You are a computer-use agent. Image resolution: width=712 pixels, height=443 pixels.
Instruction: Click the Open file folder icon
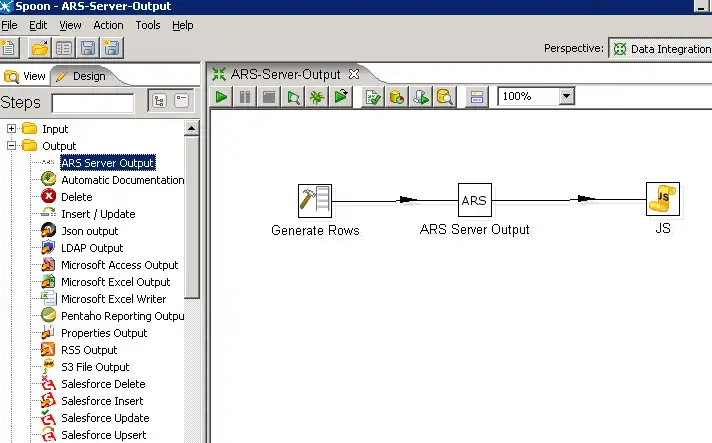40,48
